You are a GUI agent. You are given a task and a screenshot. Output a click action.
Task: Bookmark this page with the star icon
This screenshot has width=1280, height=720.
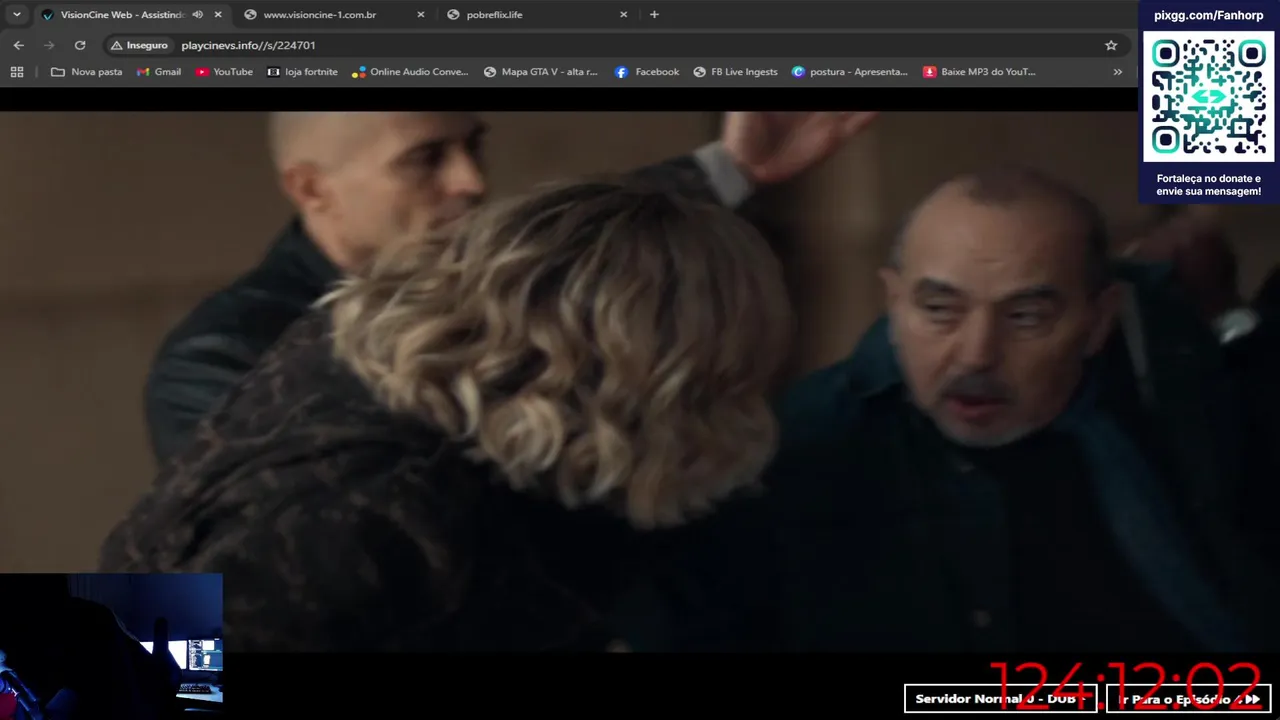pyautogui.click(x=1111, y=45)
